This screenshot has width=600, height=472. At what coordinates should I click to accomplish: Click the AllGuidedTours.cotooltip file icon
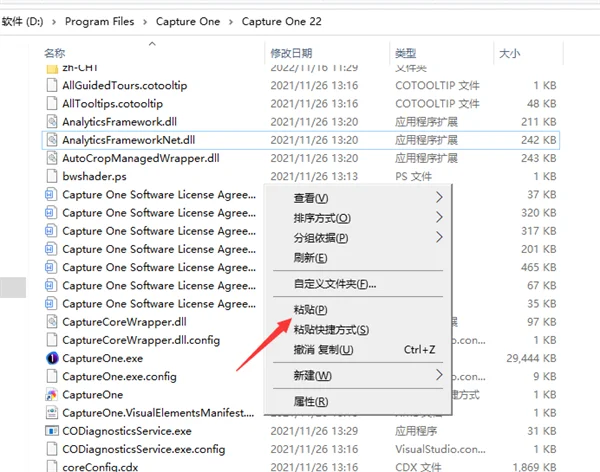[x=52, y=85]
